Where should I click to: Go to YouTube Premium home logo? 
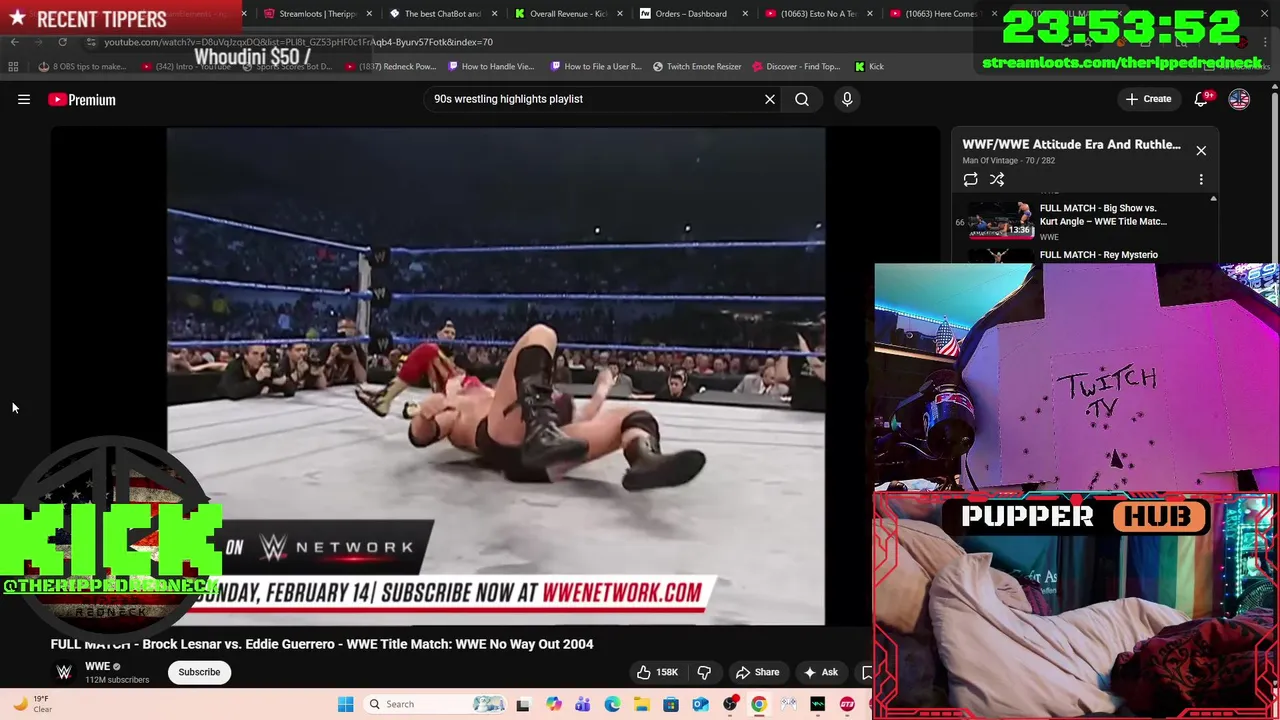pyautogui.click(x=82, y=99)
